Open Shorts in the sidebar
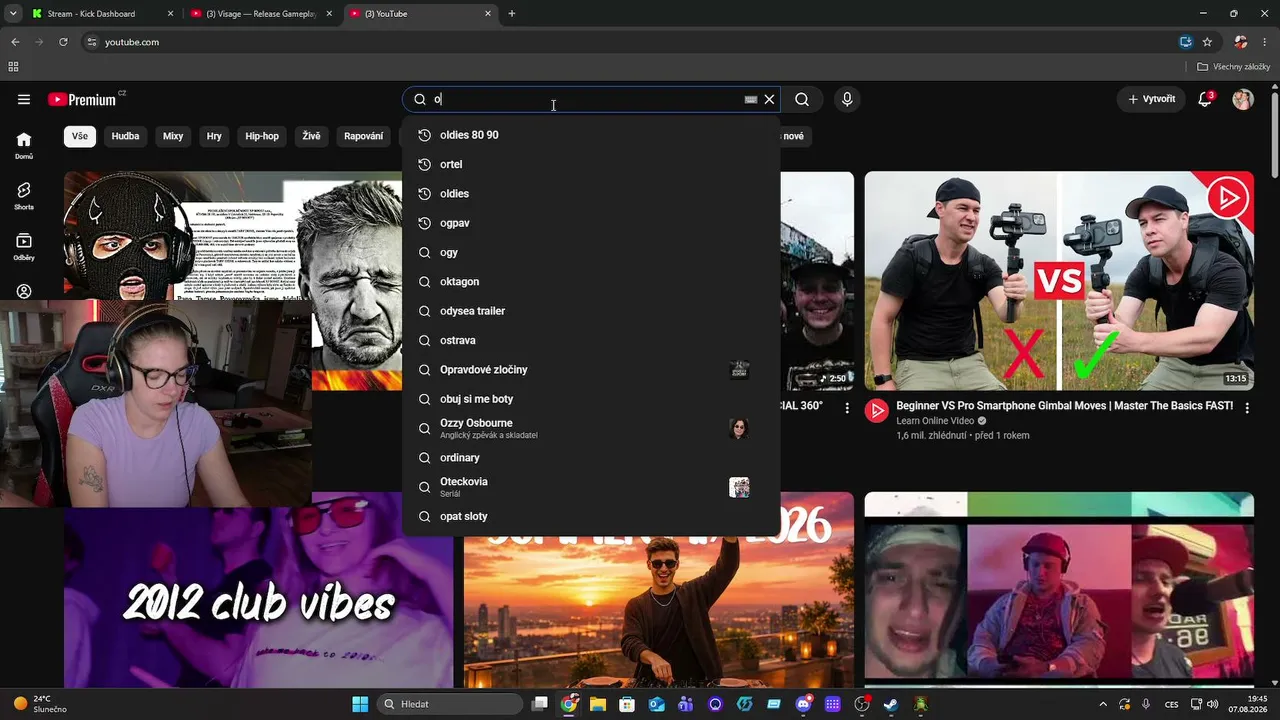Viewport: 1280px width, 720px height. [x=24, y=196]
